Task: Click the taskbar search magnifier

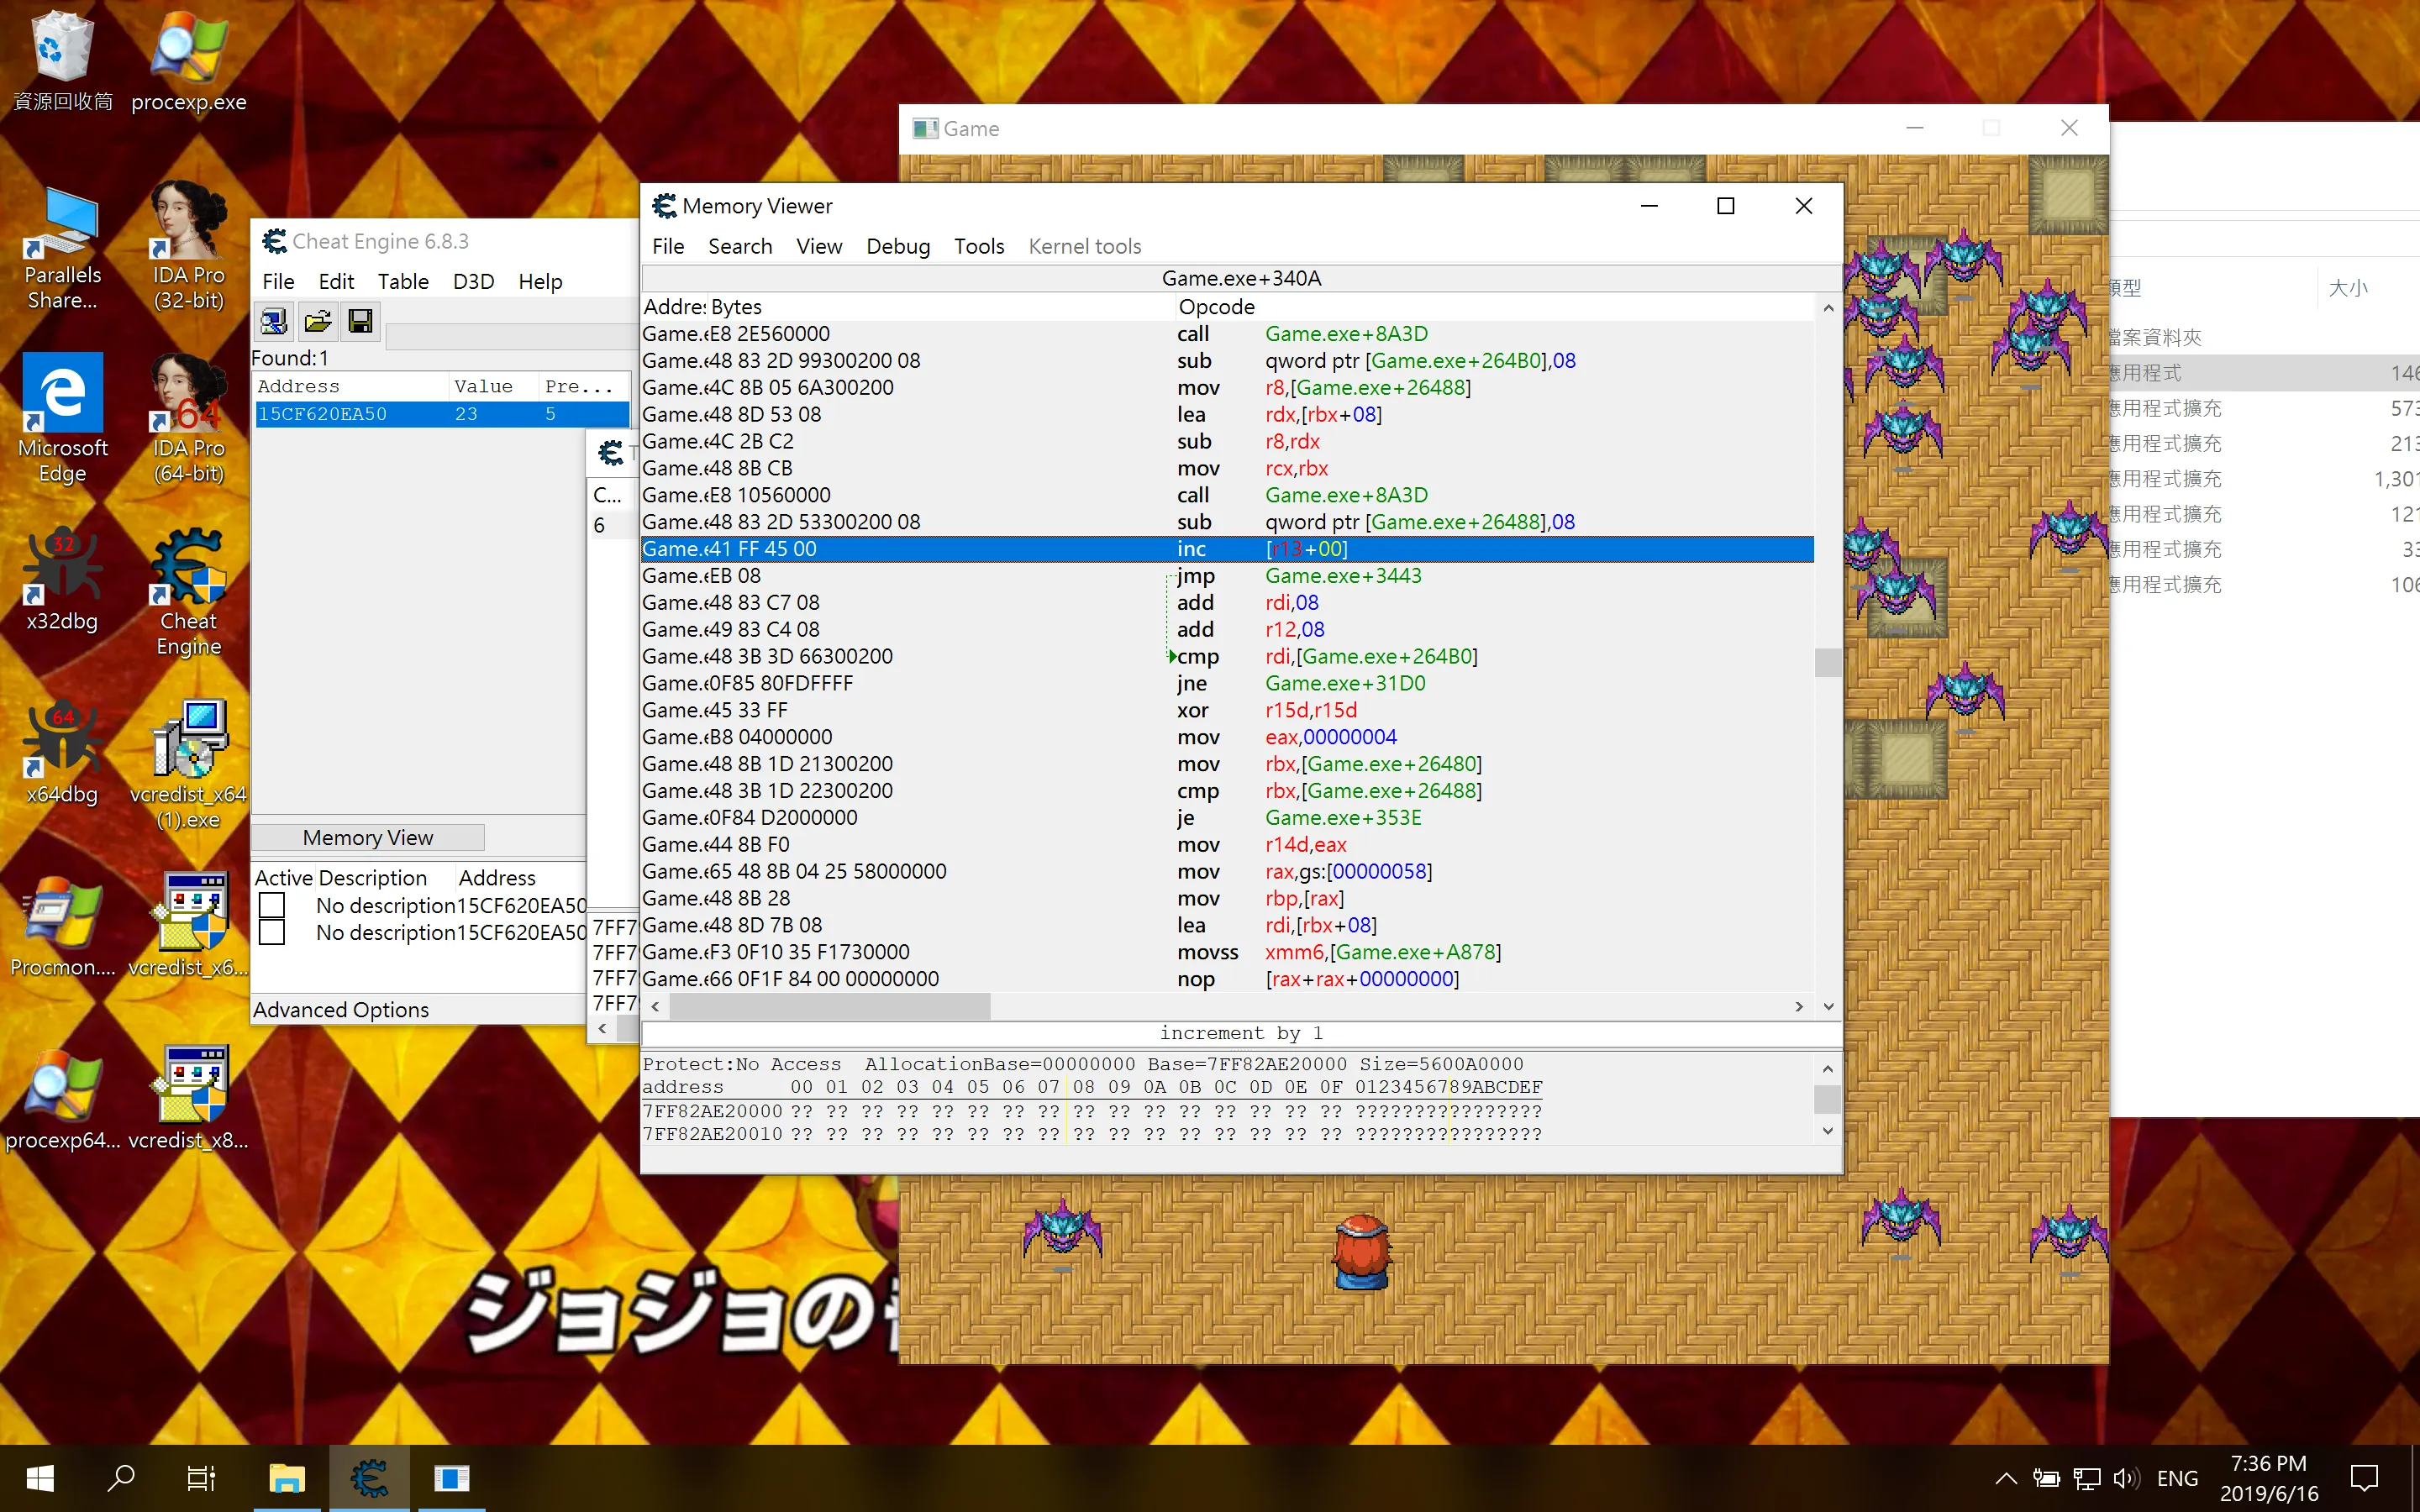Action: click(x=121, y=1478)
